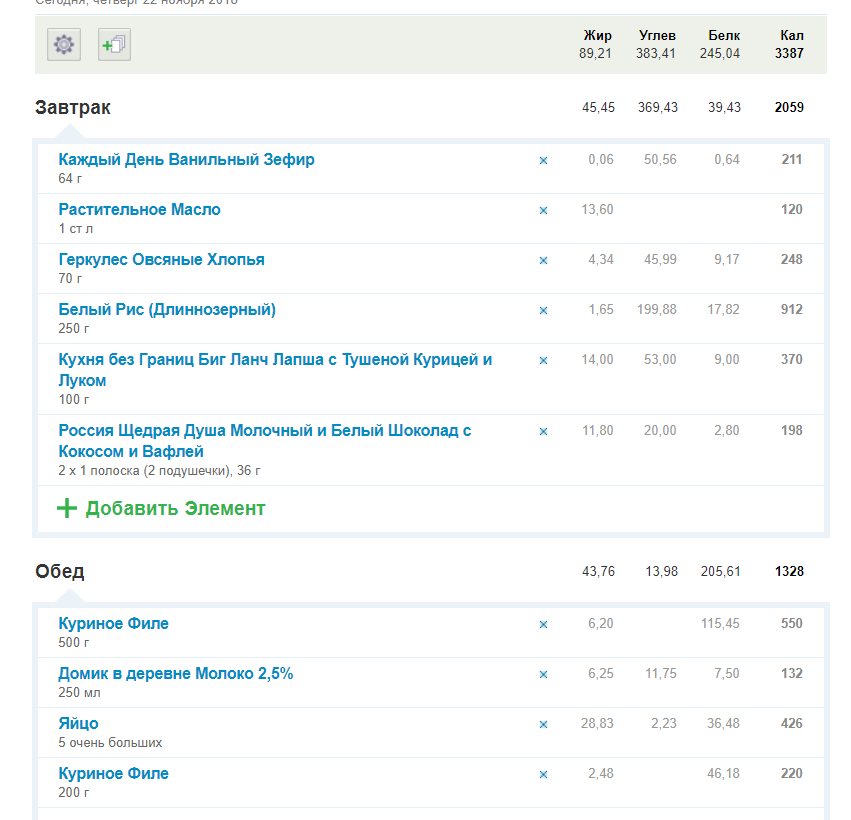
Task: Click the Кал column header
Action: pyautogui.click(x=791, y=36)
